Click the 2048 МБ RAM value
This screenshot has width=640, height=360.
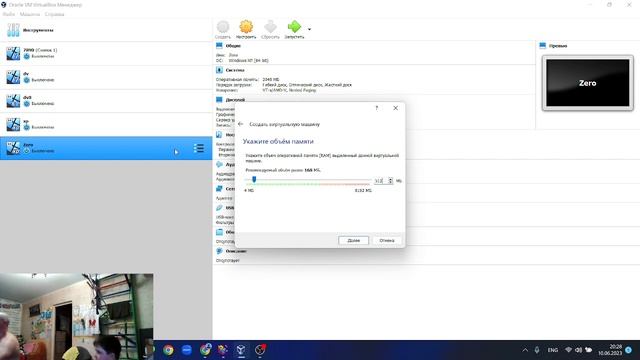click(271, 80)
